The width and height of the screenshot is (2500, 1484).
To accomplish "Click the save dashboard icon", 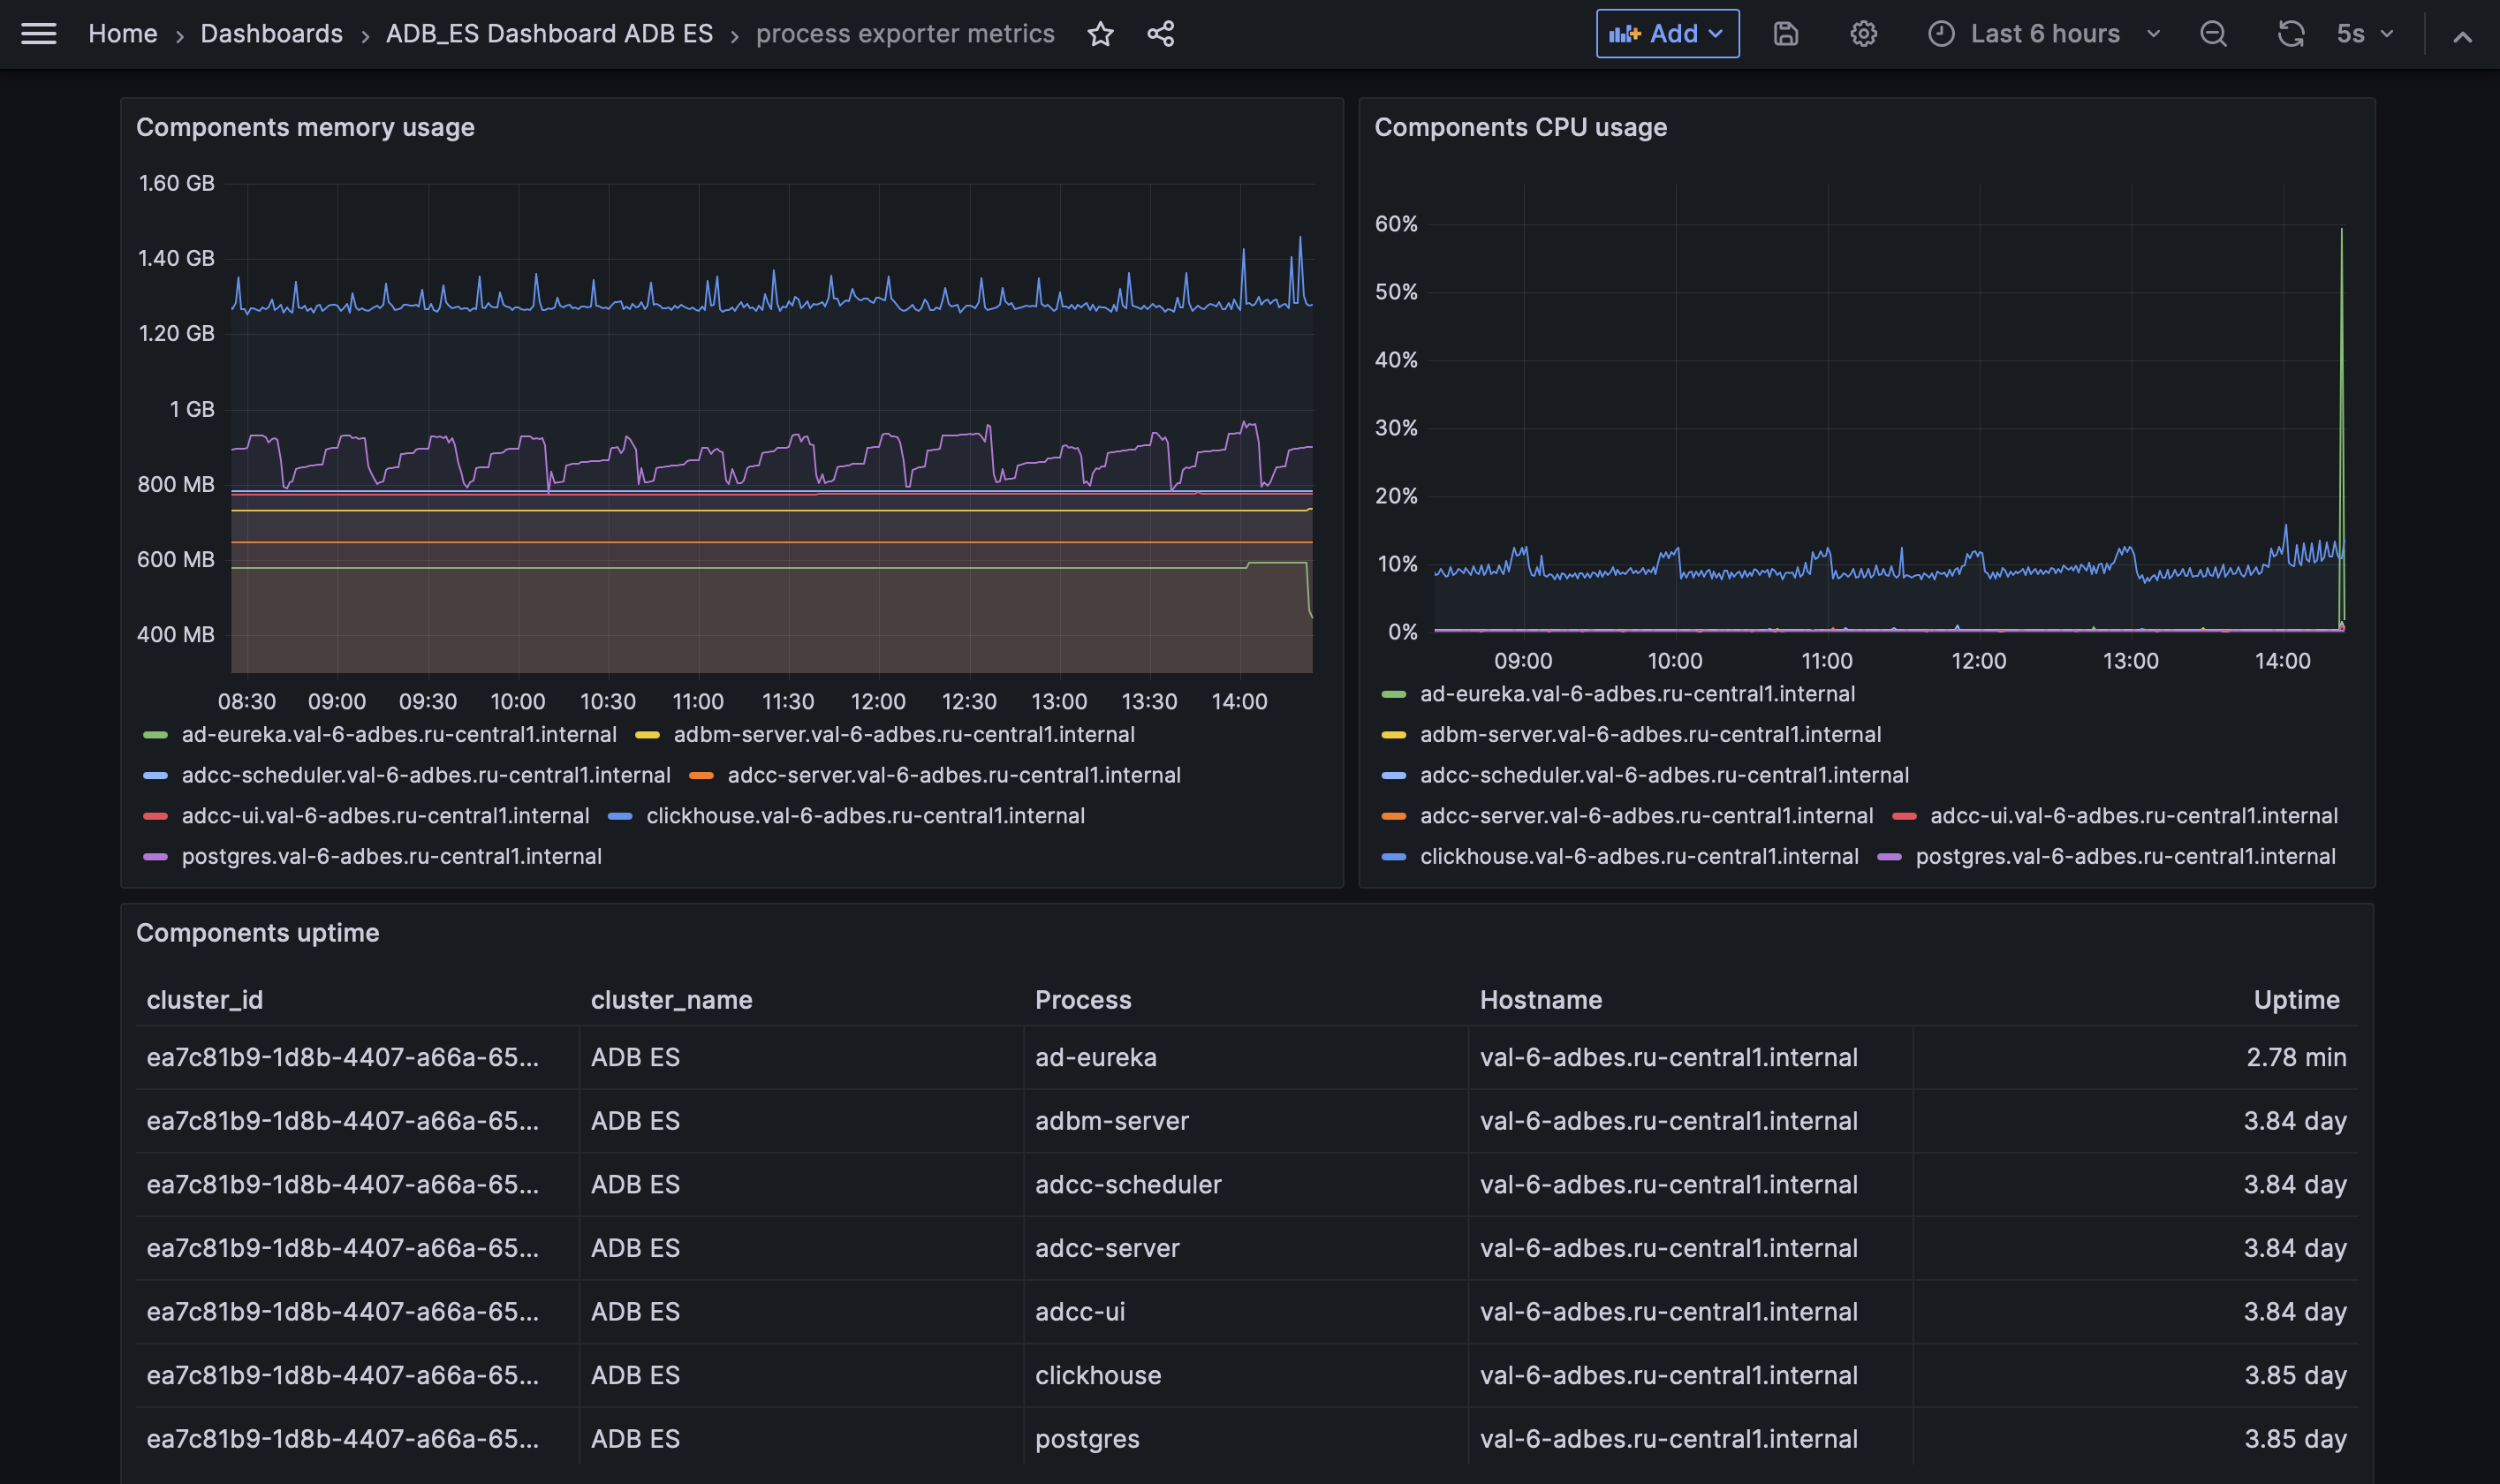I will (x=1786, y=33).
